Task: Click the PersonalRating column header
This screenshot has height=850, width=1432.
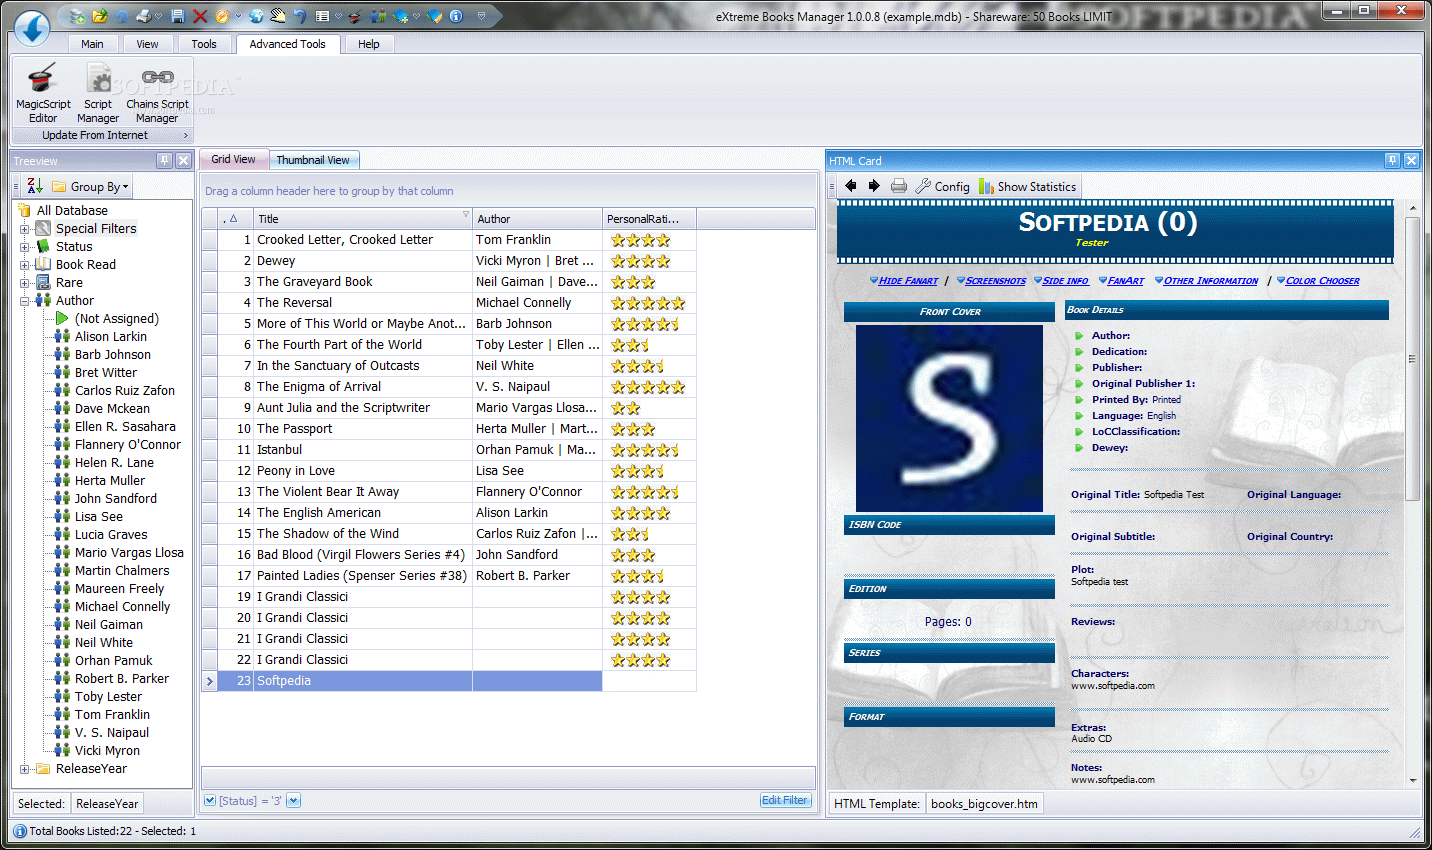Action: (x=649, y=218)
